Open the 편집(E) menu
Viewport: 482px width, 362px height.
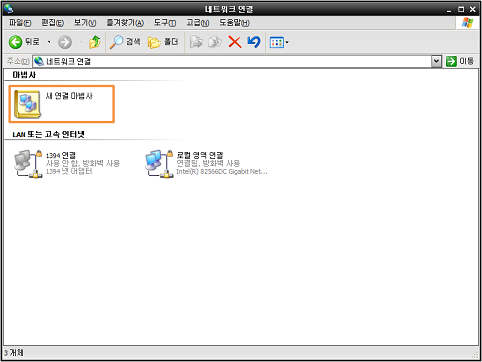click(x=52, y=23)
